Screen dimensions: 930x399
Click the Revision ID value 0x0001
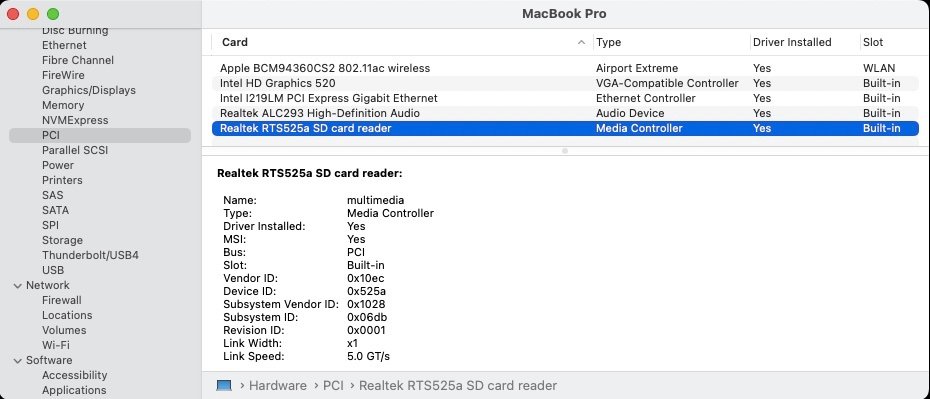367,331
